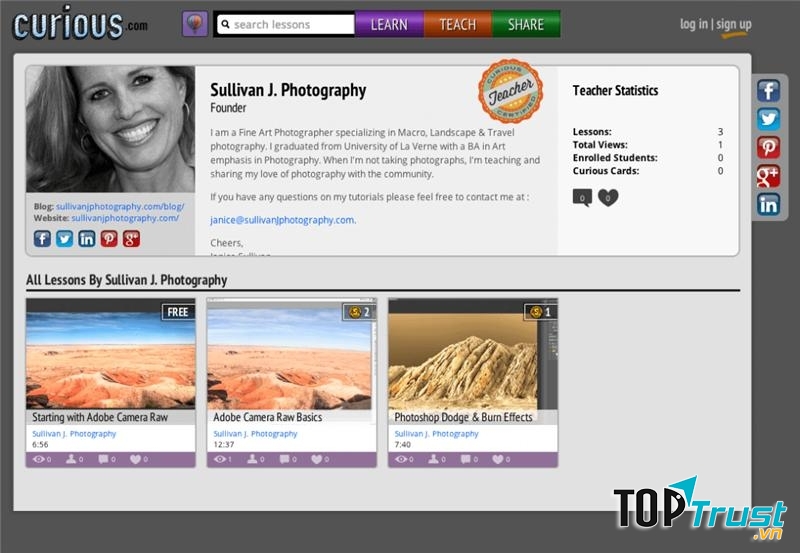Open the sullivanjphotography.com/blog/ link
800x553 pixels.
click(x=120, y=207)
